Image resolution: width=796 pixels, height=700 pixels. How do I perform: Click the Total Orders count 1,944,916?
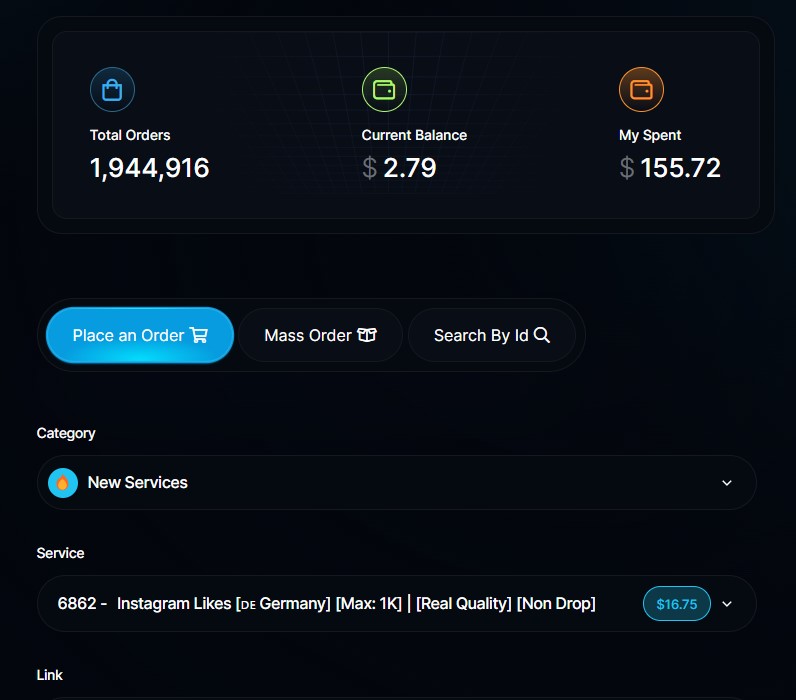coord(149,168)
